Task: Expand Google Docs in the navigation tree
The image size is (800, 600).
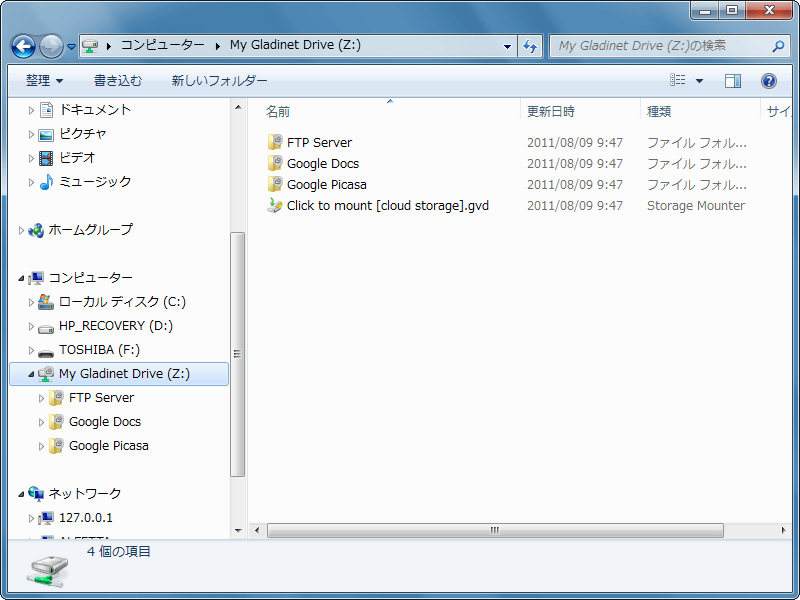Action: click(41, 422)
